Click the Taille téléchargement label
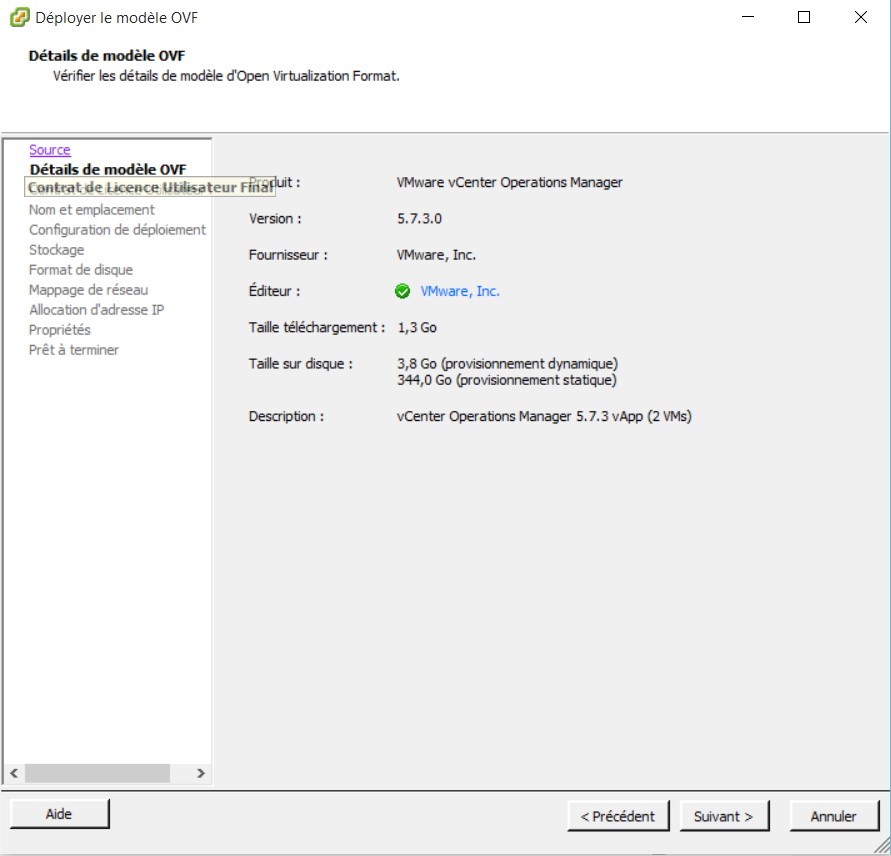891x856 pixels. click(317, 327)
